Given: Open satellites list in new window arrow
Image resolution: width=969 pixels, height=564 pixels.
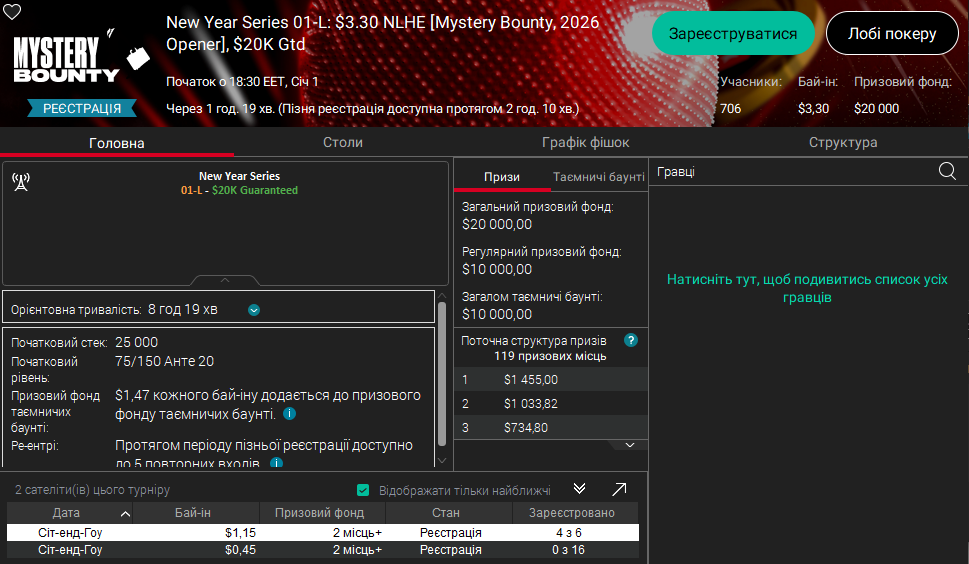Looking at the screenshot, I should [x=619, y=489].
